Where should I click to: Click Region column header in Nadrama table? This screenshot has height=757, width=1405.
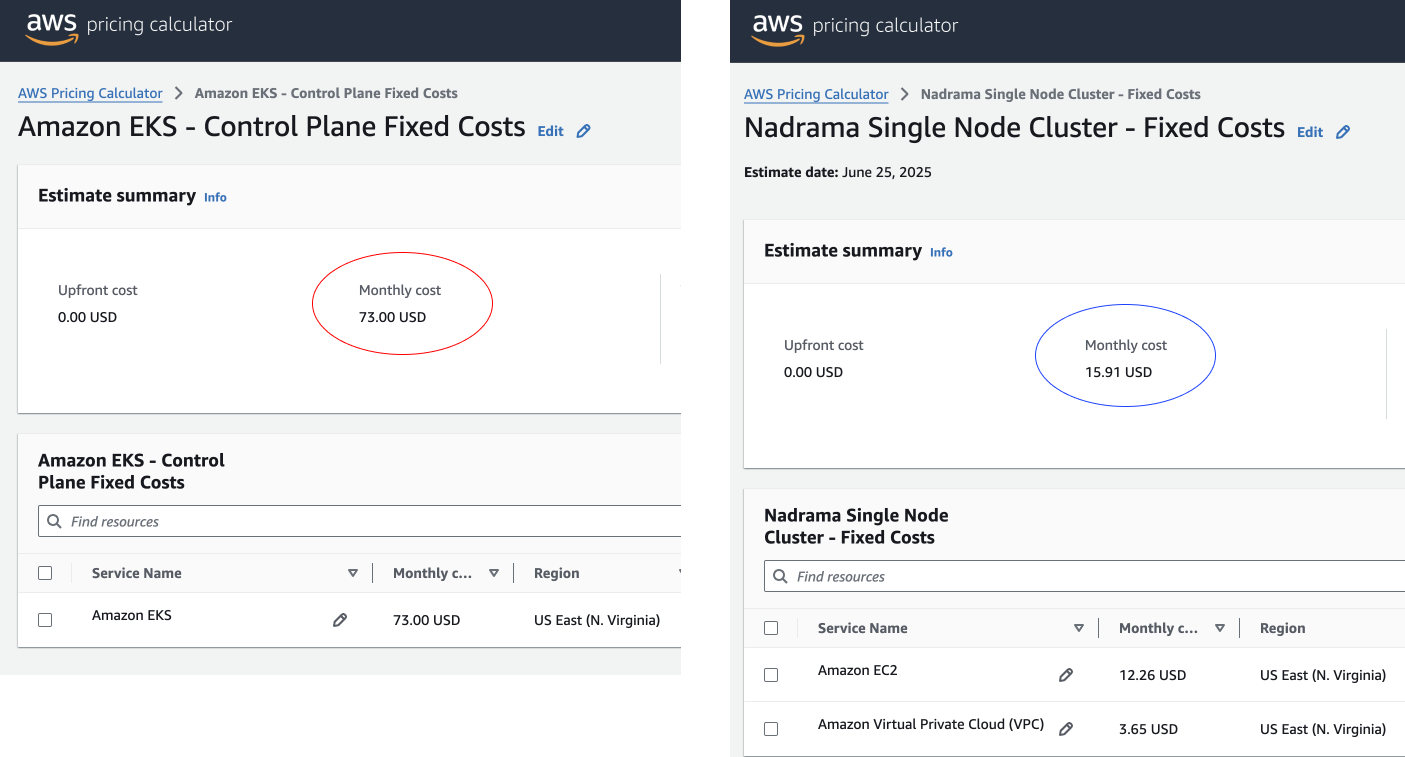[x=1282, y=628]
